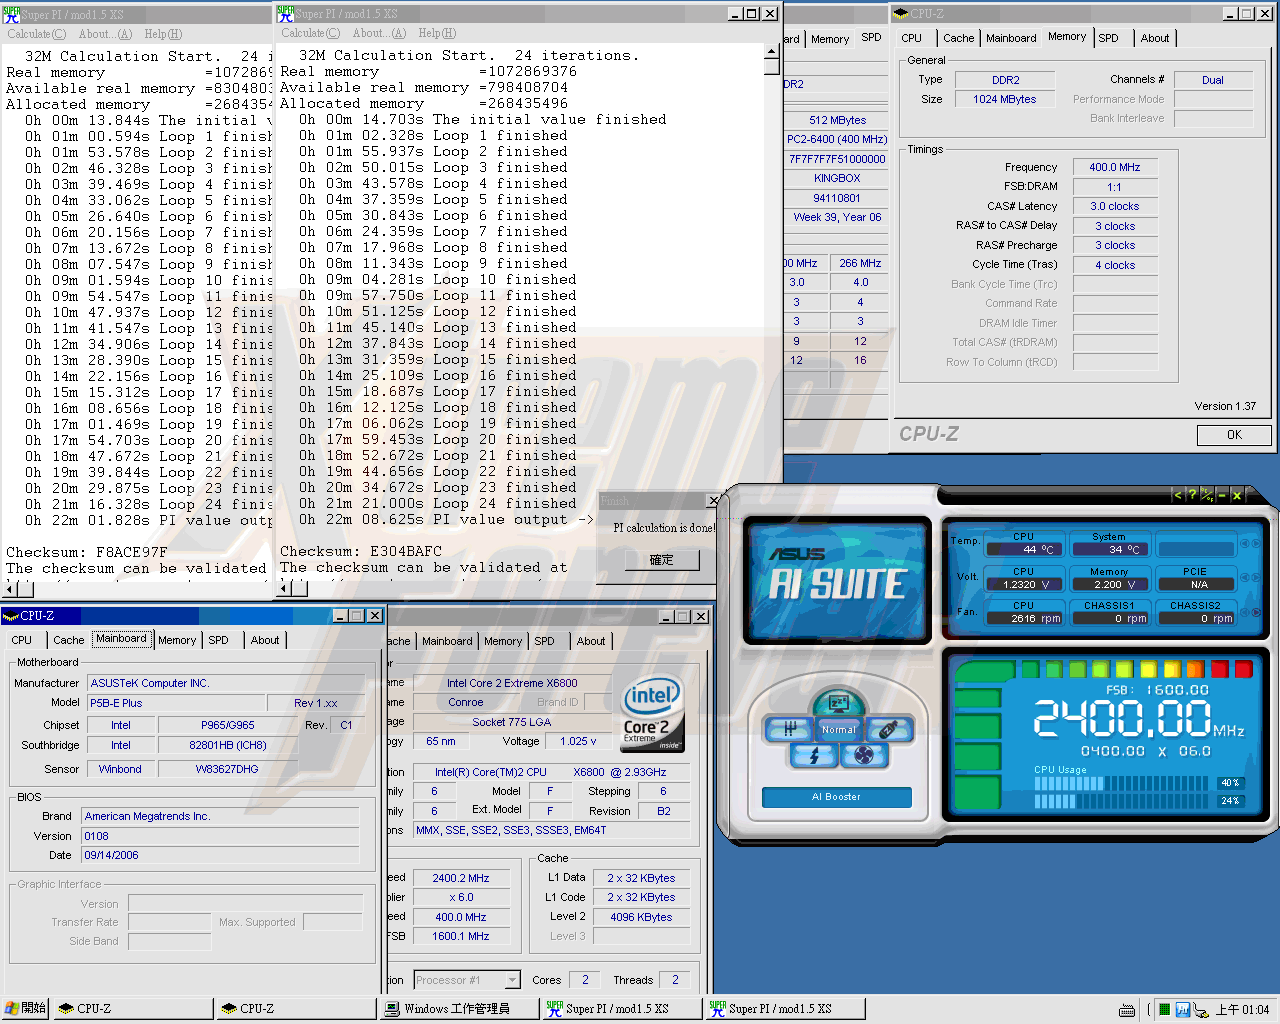Click the blue tray icon beside the clock
The width and height of the screenshot is (1280, 1024).
click(x=1182, y=1010)
